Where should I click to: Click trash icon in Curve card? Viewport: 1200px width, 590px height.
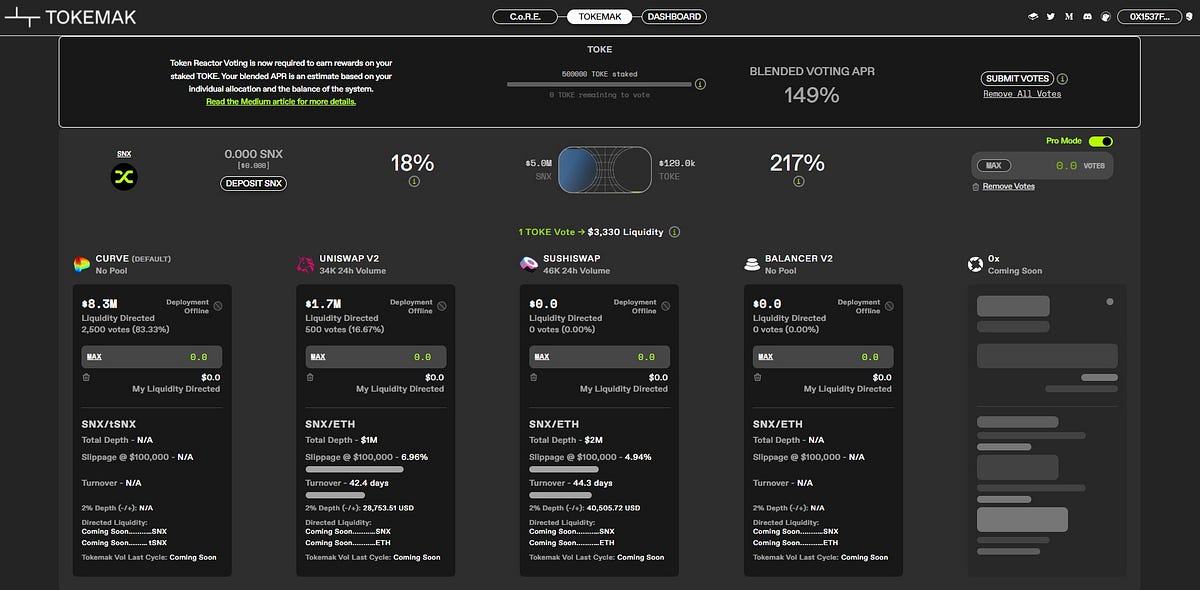[x=86, y=377]
